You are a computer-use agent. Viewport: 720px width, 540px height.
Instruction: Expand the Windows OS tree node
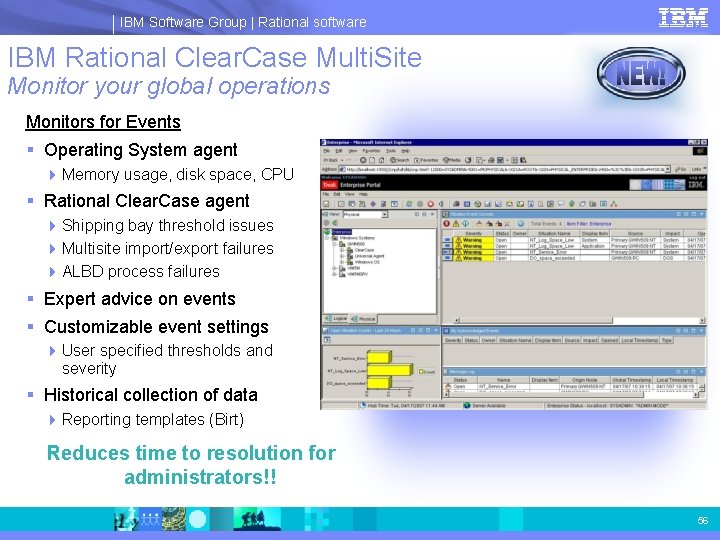point(342,262)
